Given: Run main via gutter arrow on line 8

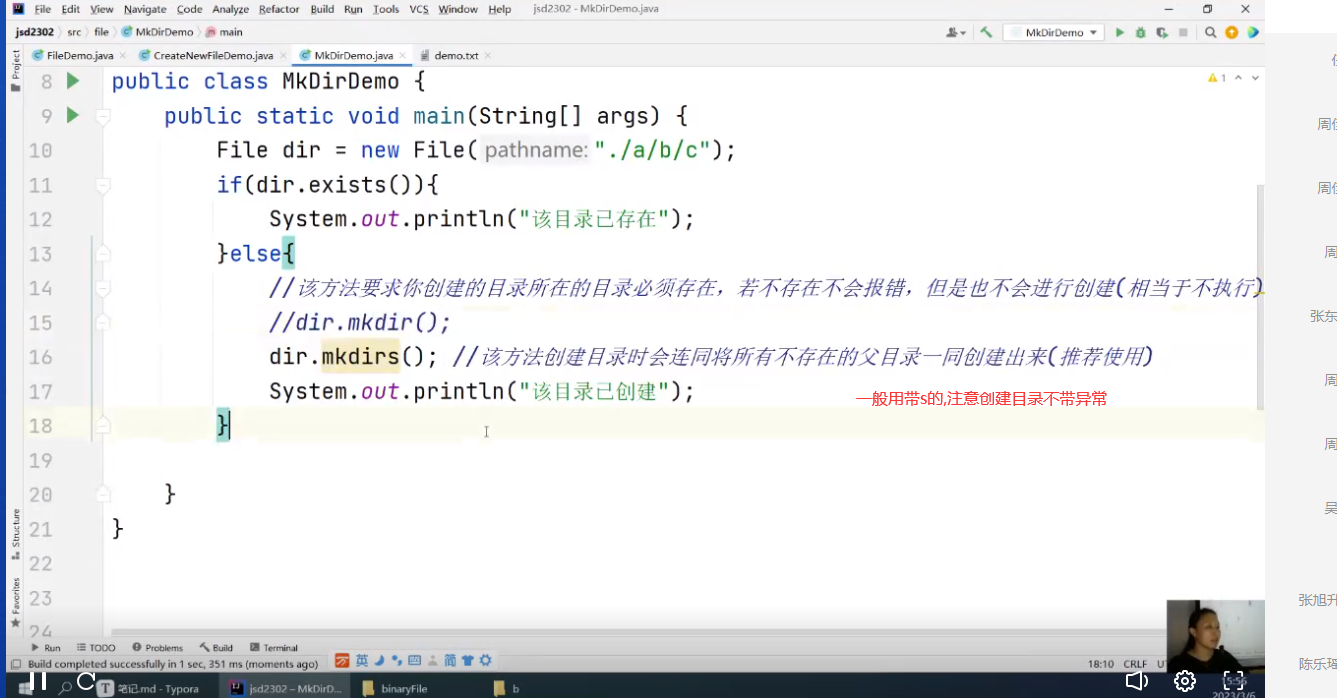Looking at the screenshot, I should [72, 81].
